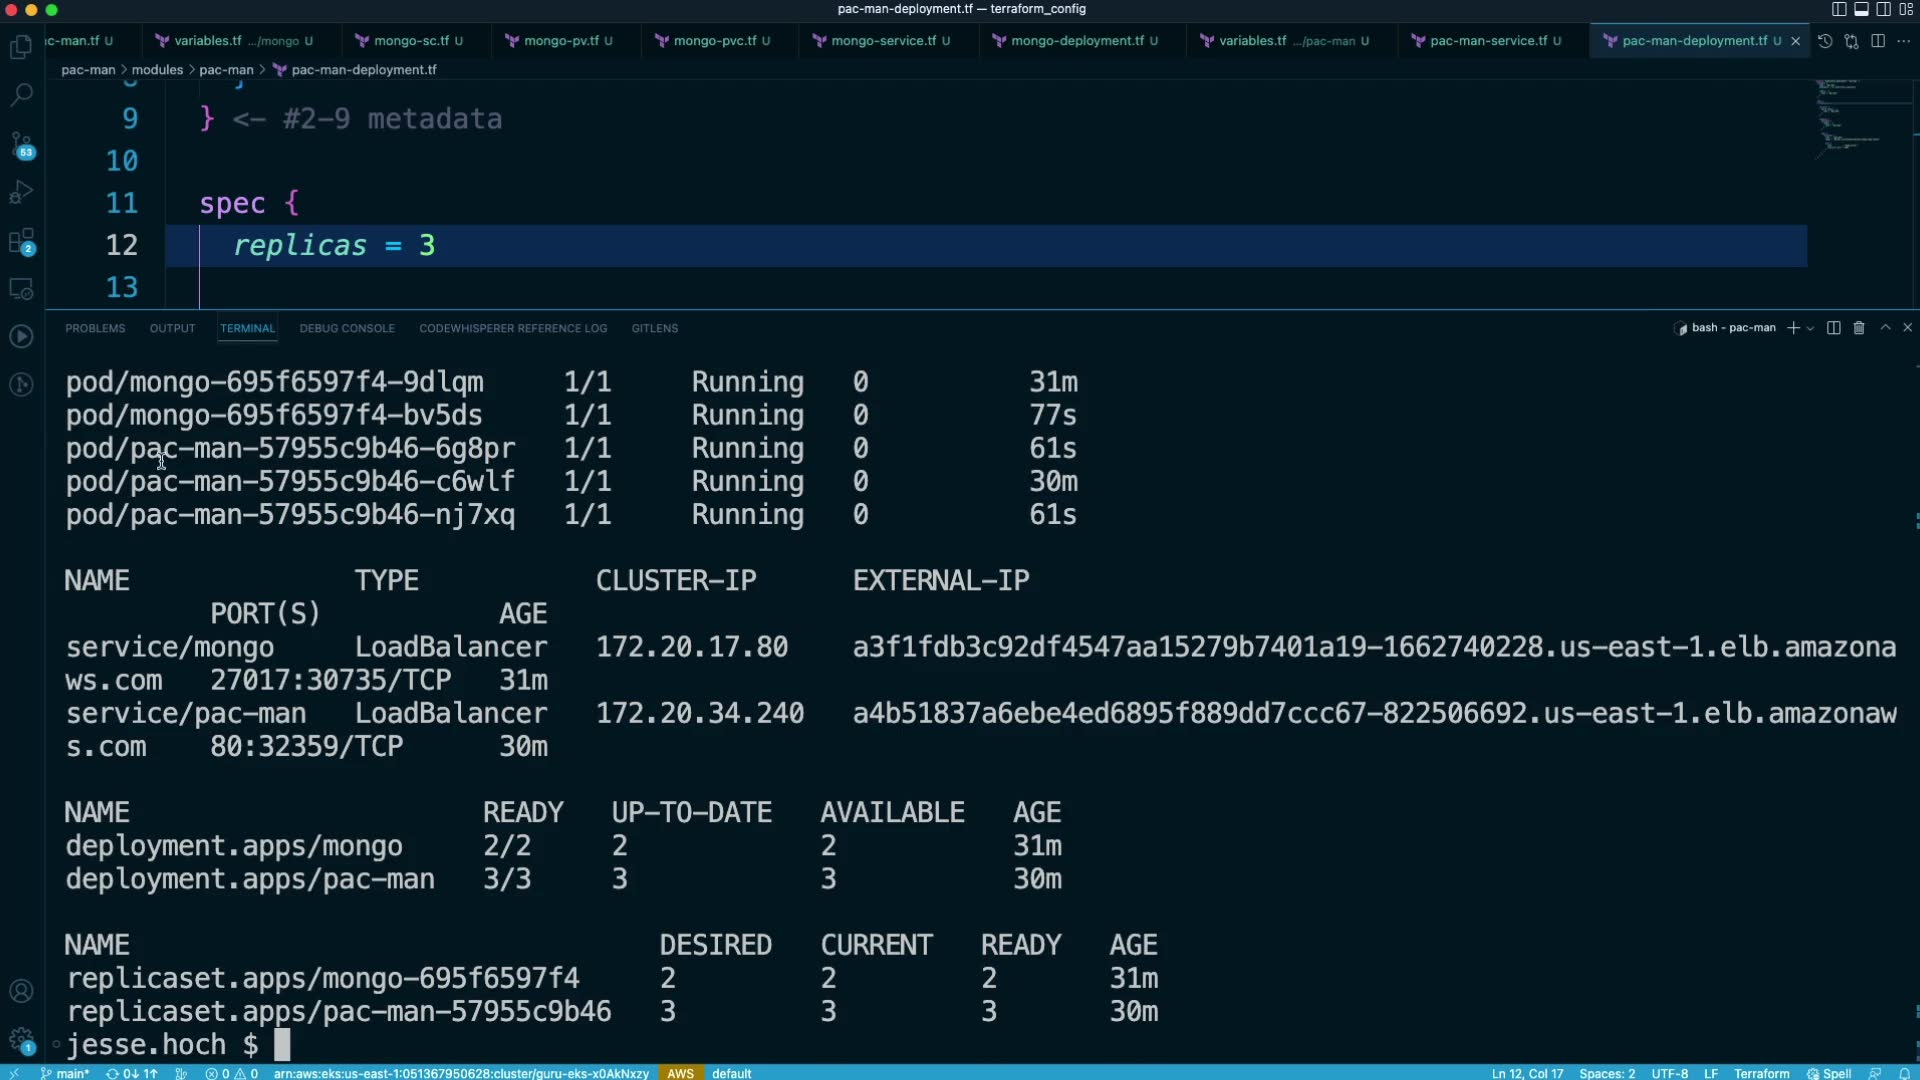
Task: Switch to the mongo-deployment.tf tab
Action: [x=1076, y=41]
